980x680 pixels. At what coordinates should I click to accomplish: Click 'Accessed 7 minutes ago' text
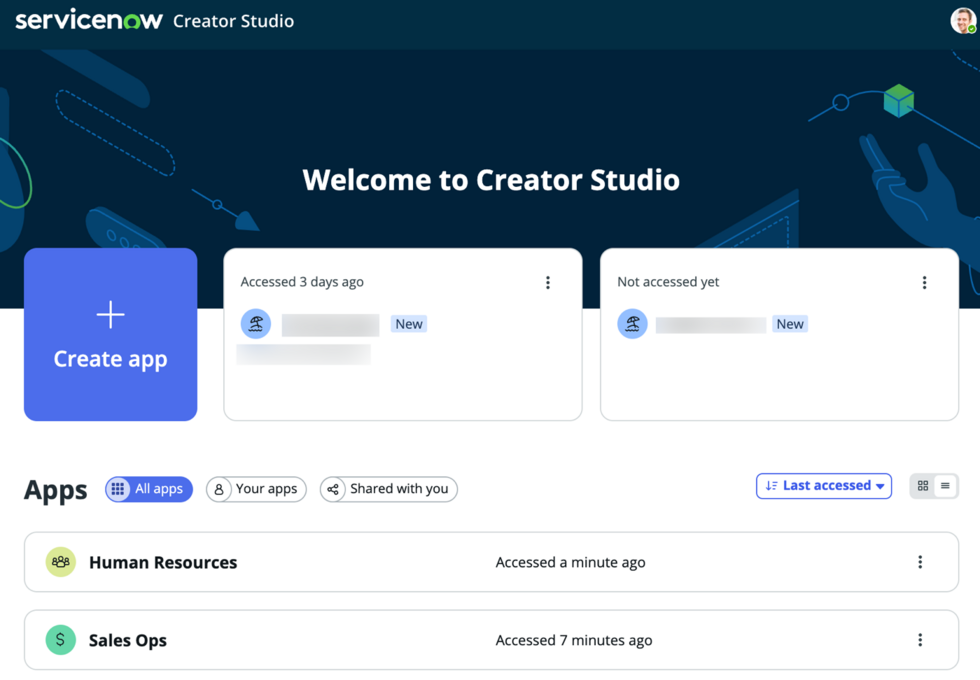574,640
